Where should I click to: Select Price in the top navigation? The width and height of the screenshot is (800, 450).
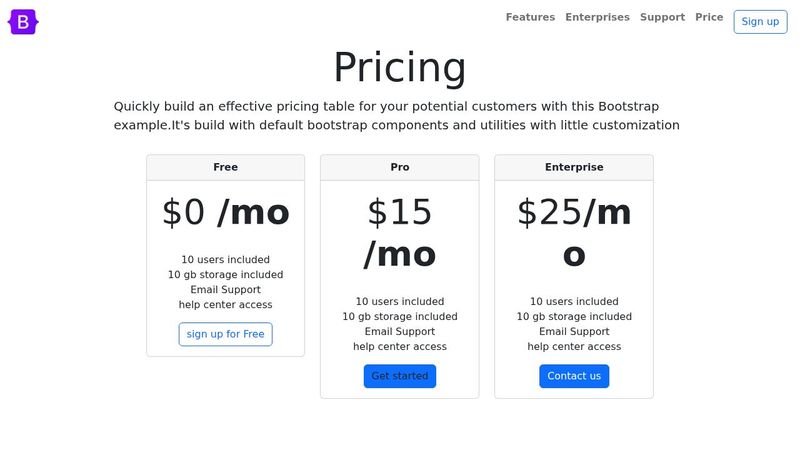[709, 17]
